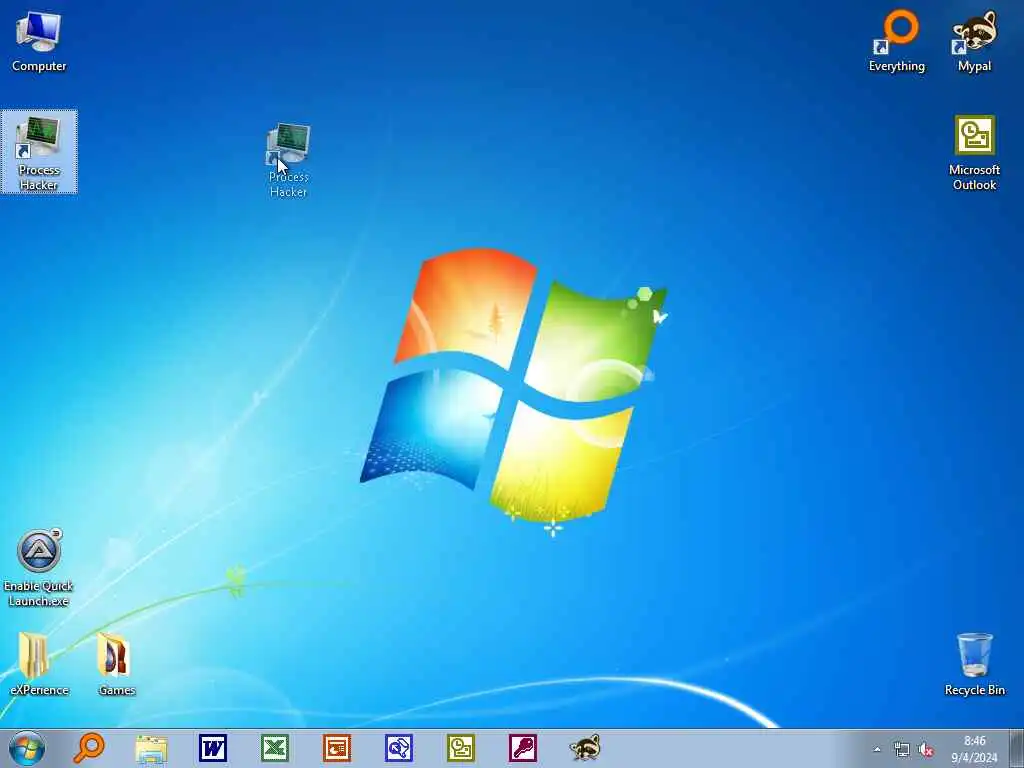The image size is (1024, 768).
Task: Select the Mypal browser desktop shortcut
Action: (x=974, y=41)
